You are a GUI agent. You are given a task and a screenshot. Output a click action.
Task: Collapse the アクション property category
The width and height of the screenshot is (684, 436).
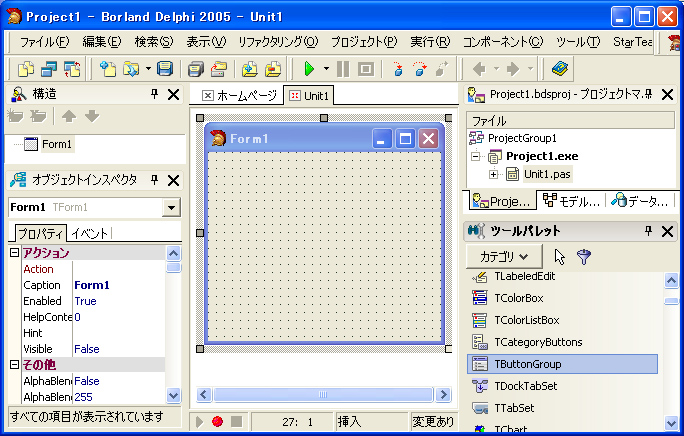point(14,253)
